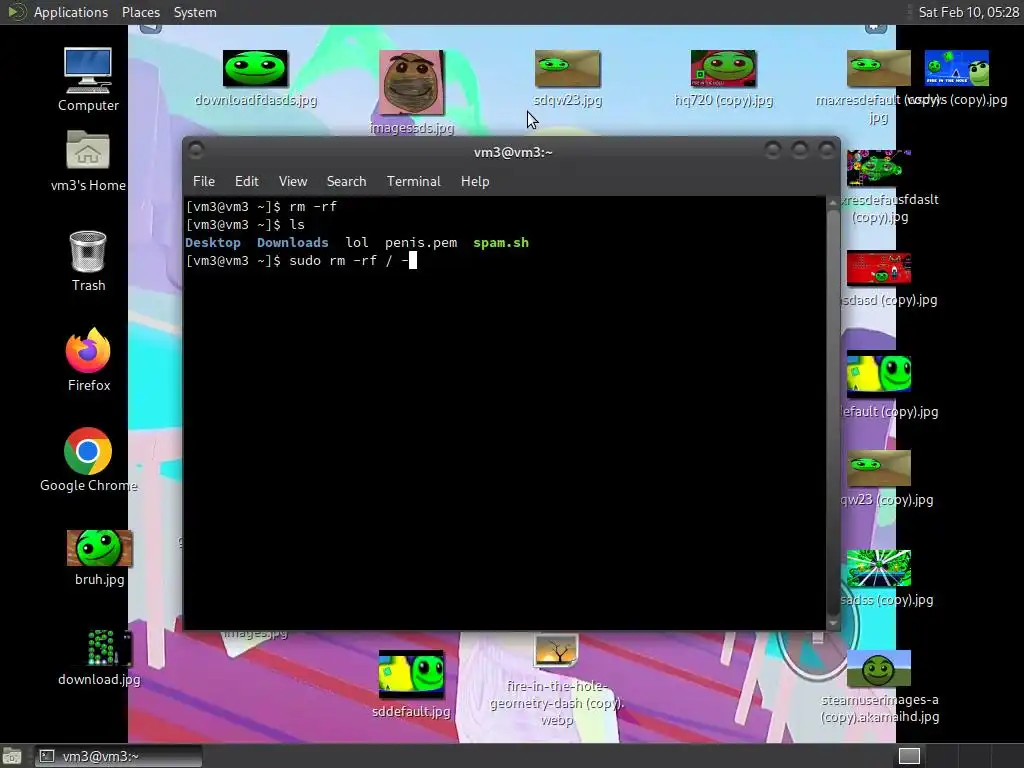1024x768 pixels.
Task: Select the qw23 (copy).jpg image
Action: tap(879, 468)
